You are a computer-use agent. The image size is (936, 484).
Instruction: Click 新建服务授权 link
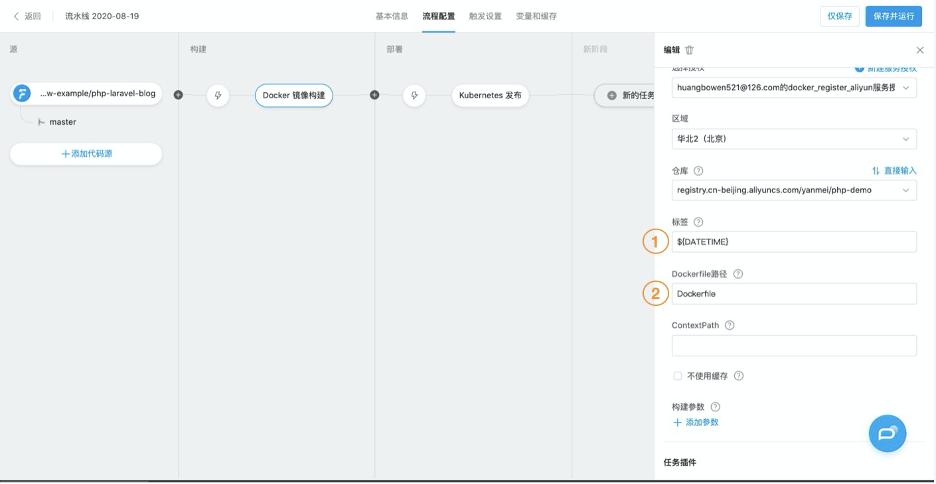[886, 69]
